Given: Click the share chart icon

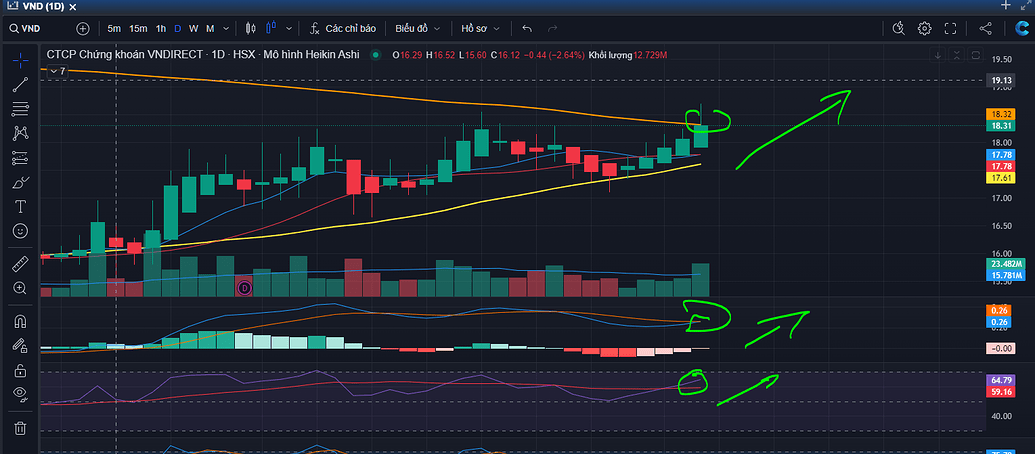Looking at the screenshot, I should (x=985, y=28).
